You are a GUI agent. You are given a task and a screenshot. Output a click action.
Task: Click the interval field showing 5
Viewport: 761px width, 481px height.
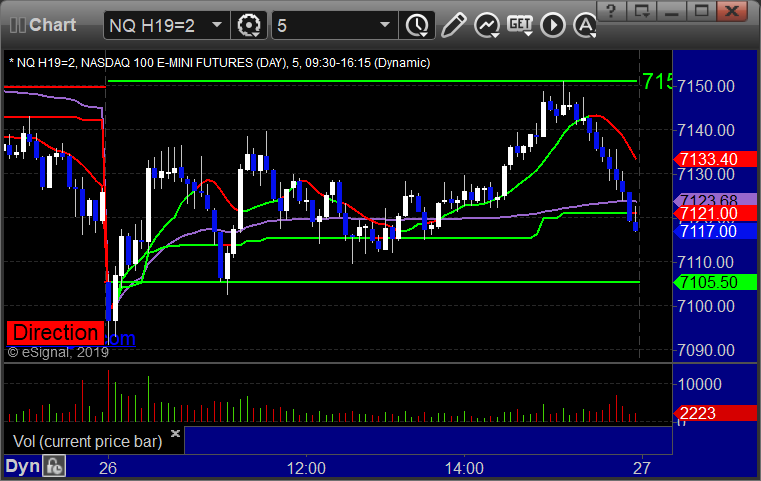point(335,25)
